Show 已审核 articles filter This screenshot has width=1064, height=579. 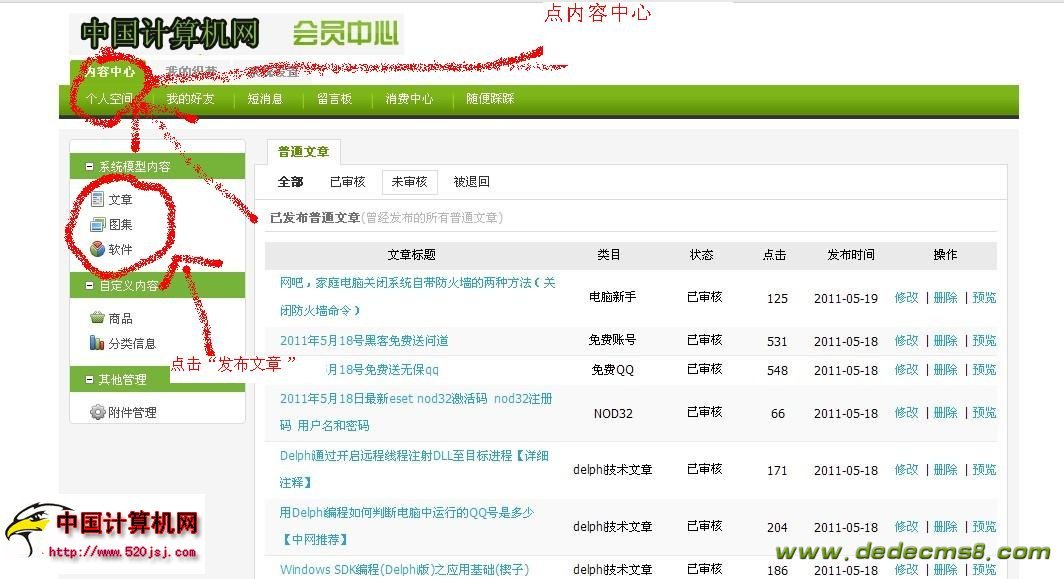347,182
